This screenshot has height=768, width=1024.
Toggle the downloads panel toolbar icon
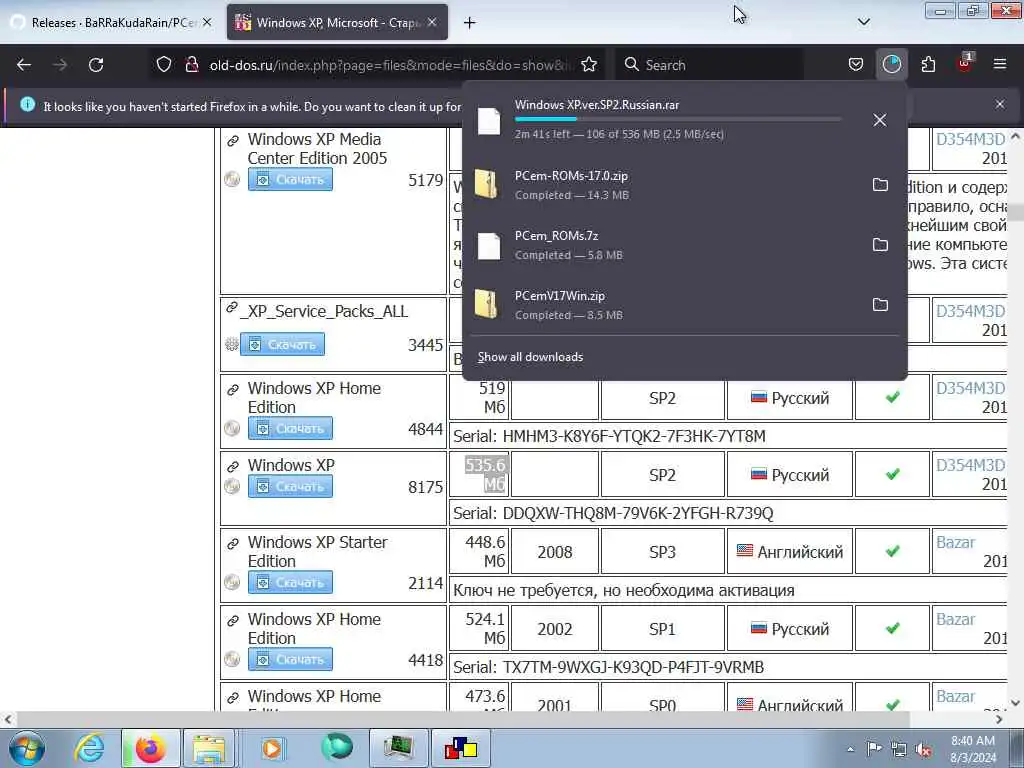coord(891,65)
